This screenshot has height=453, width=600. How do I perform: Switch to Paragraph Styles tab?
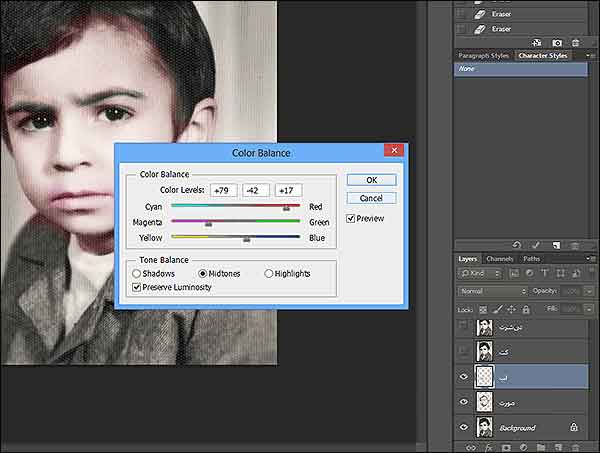[x=484, y=55]
